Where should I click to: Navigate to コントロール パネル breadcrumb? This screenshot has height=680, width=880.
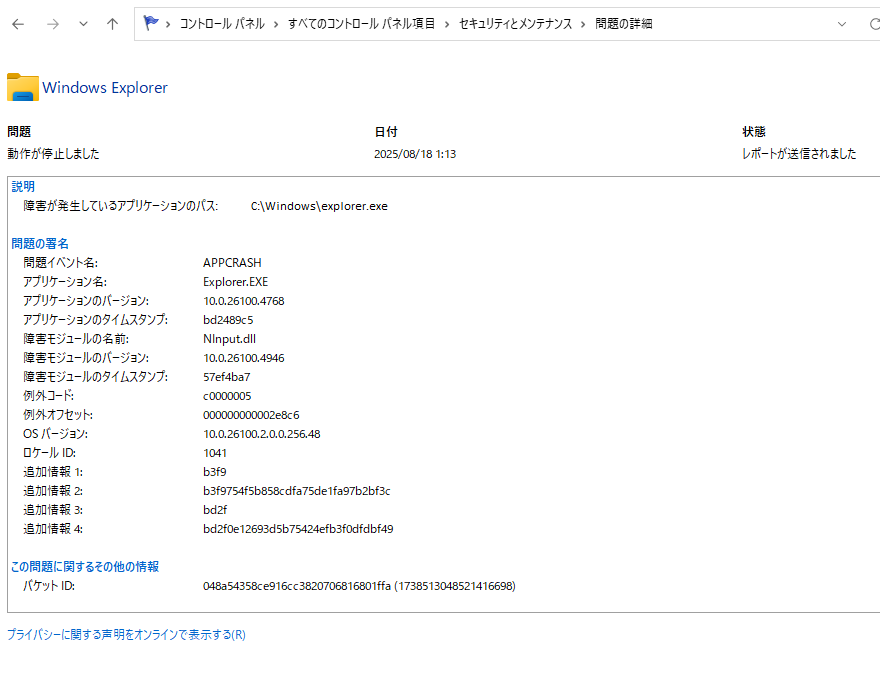[x=221, y=24]
